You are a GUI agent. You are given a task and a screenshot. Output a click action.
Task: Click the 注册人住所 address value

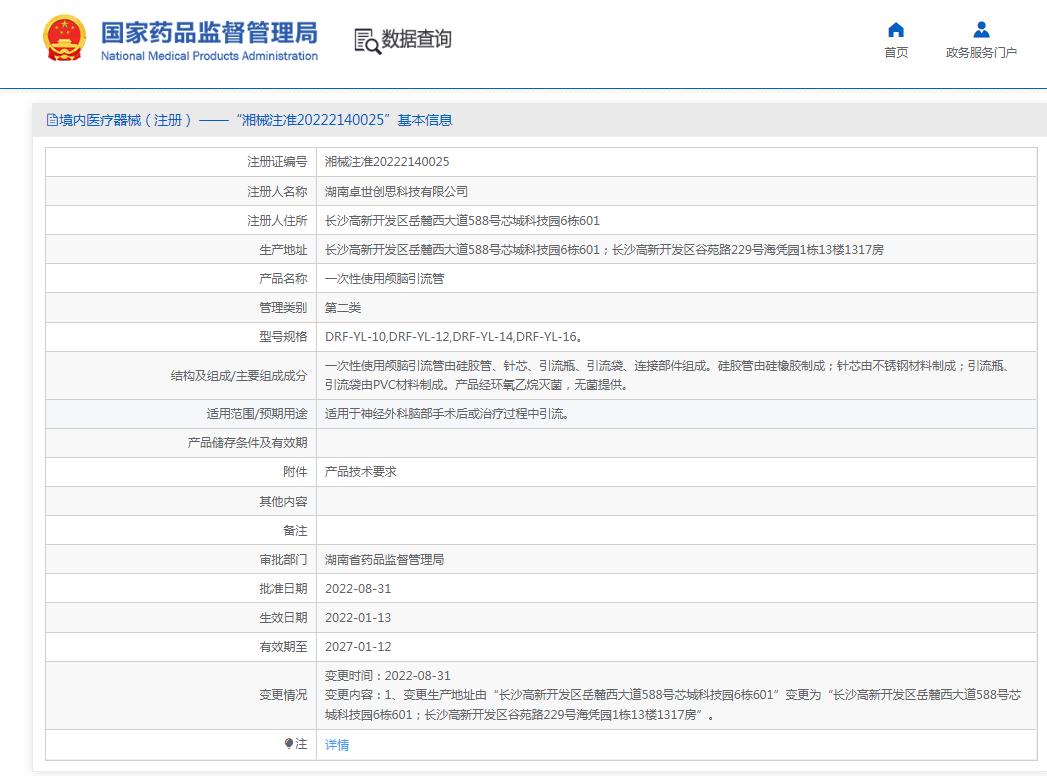click(x=462, y=221)
